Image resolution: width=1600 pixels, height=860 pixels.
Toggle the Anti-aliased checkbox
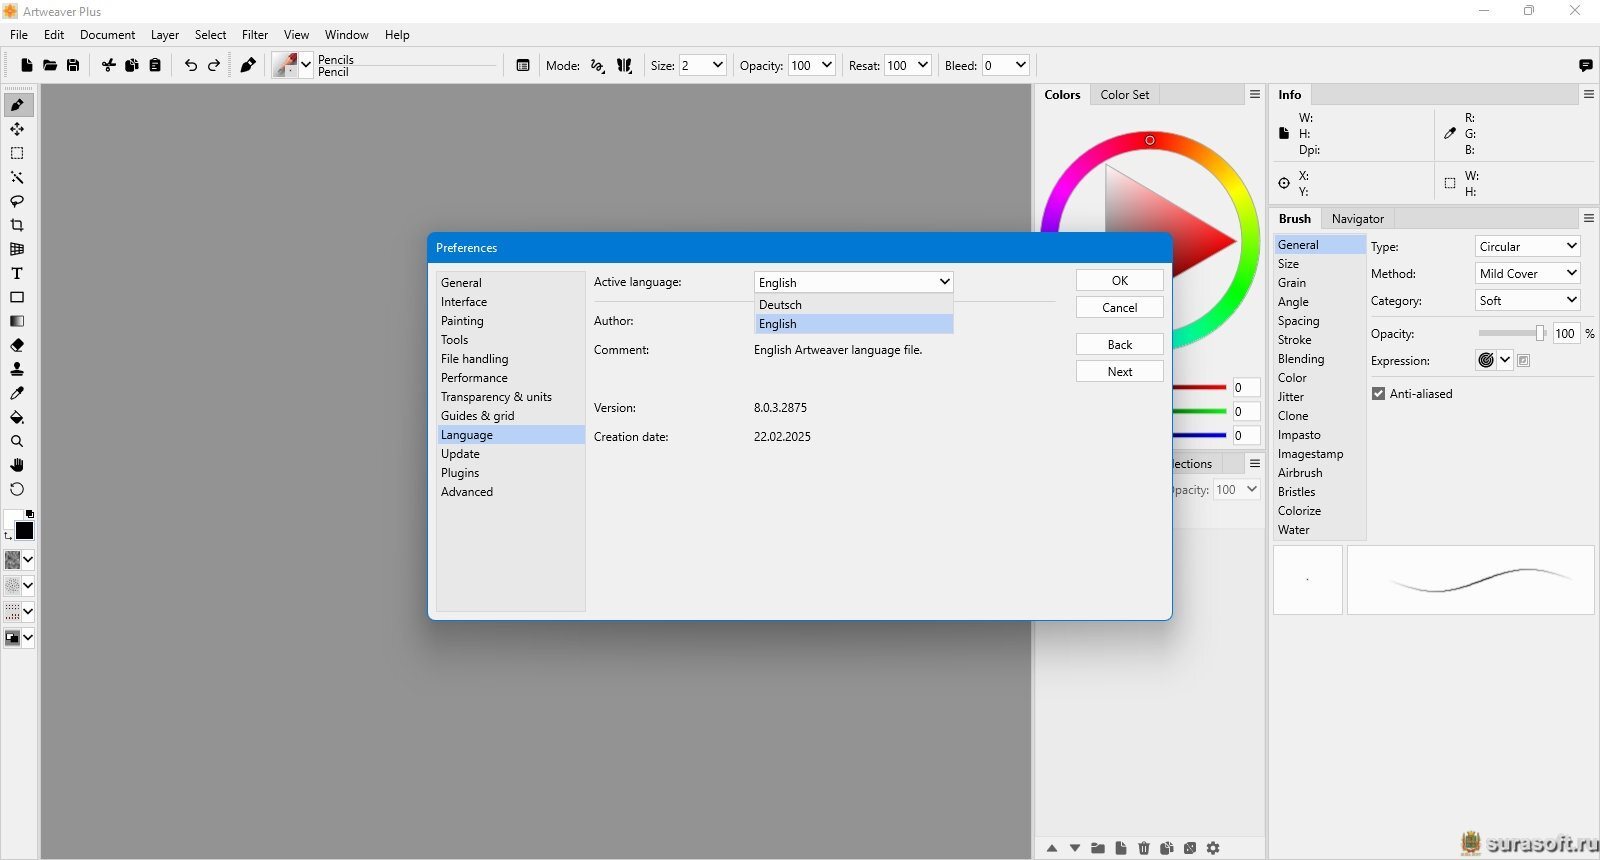click(x=1378, y=394)
